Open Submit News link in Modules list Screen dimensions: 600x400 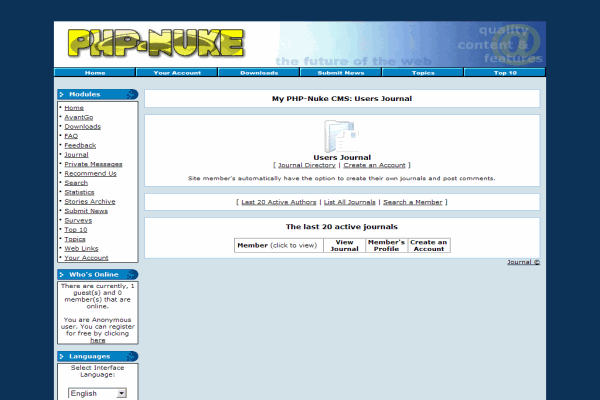tap(86, 211)
